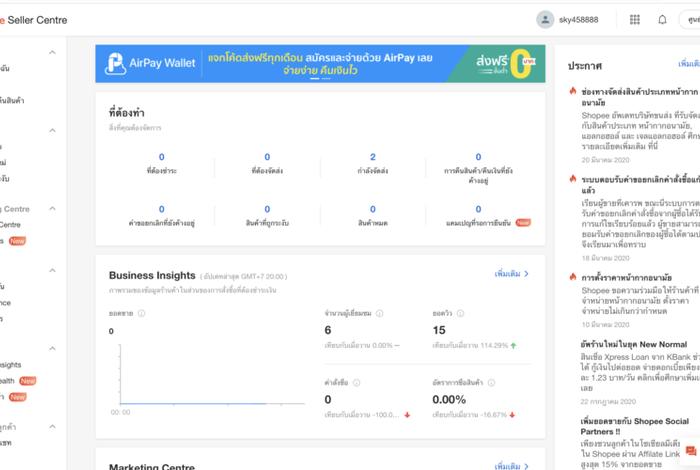
Task: Open ที่ต้องชำระ to-do item
Action: (161, 163)
